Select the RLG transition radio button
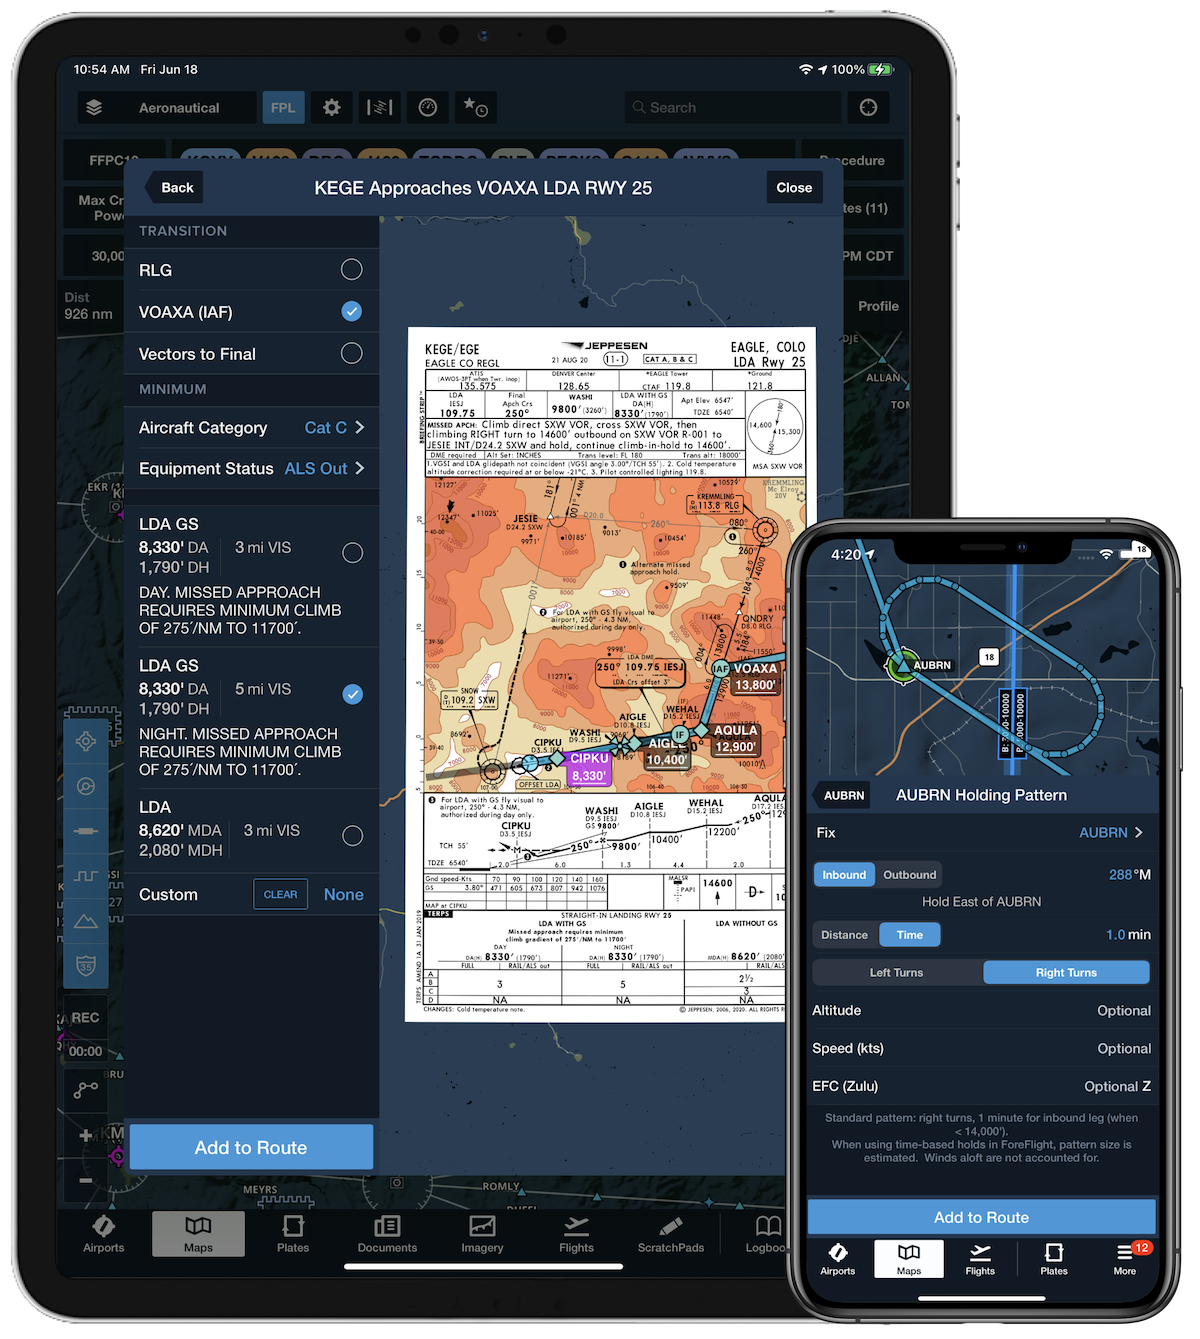 352,270
